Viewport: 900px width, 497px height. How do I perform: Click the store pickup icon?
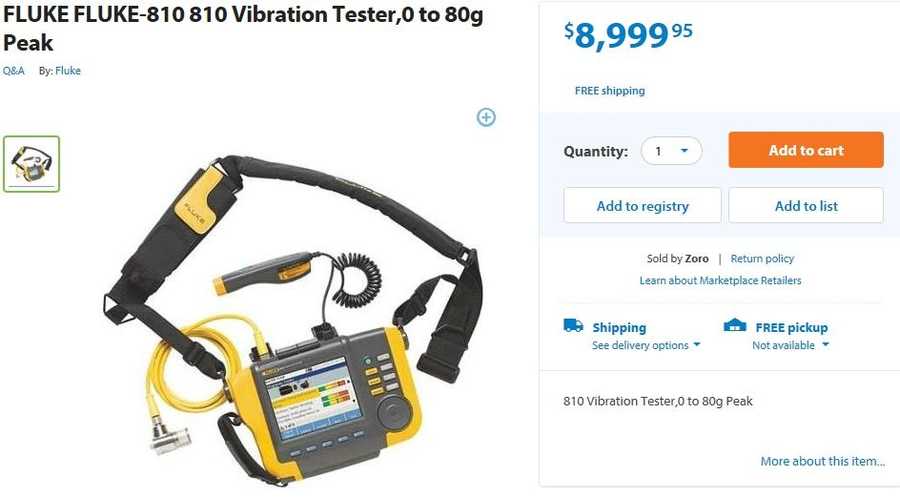click(735, 326)
